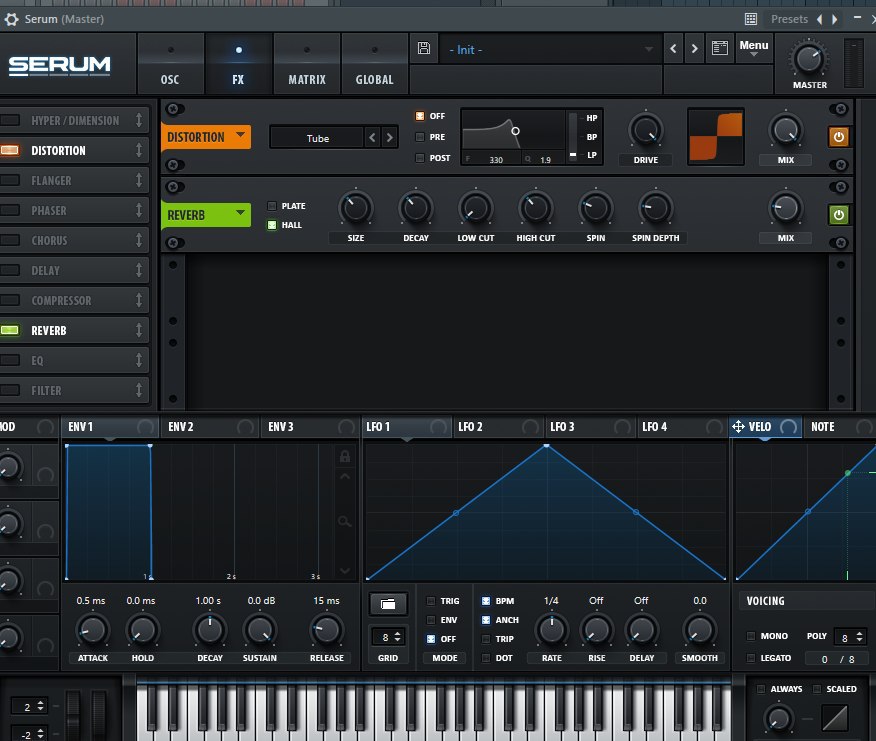This screenshot has height=741, width=876.
Task: Open the preset browser icon
Action: coord(720,49)
